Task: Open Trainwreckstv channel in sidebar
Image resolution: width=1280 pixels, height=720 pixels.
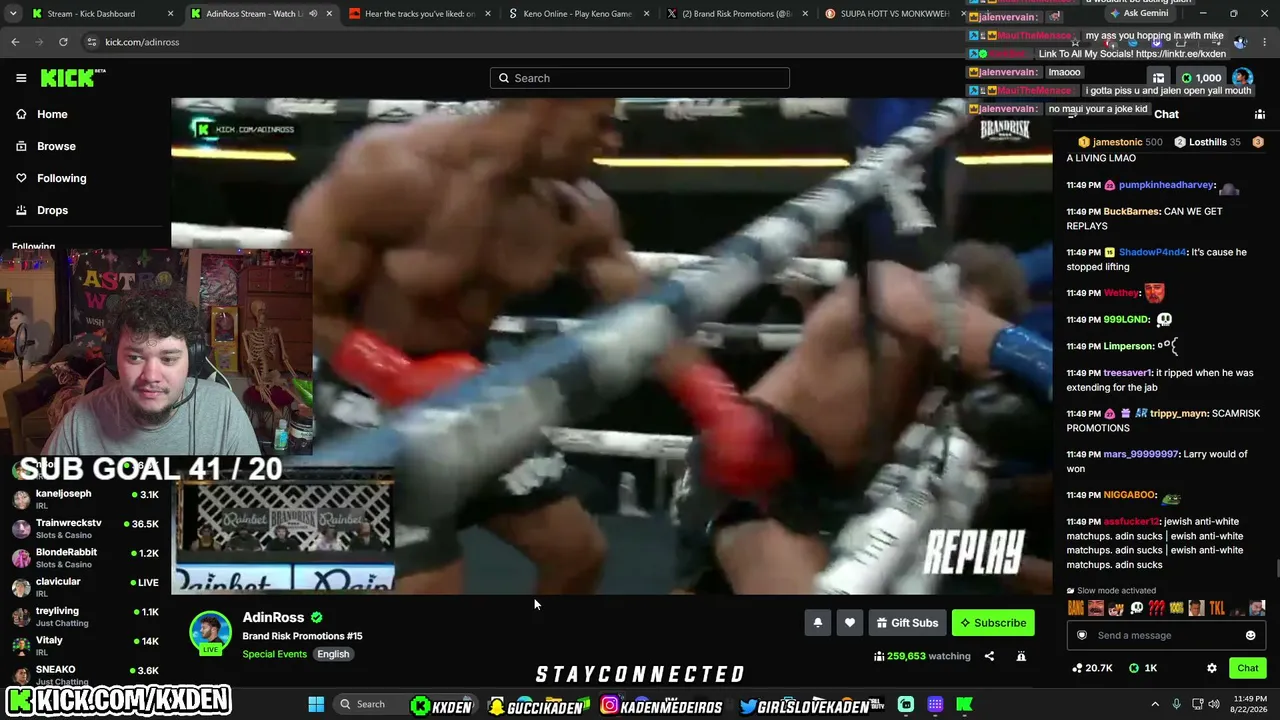Action: [85, 529]
